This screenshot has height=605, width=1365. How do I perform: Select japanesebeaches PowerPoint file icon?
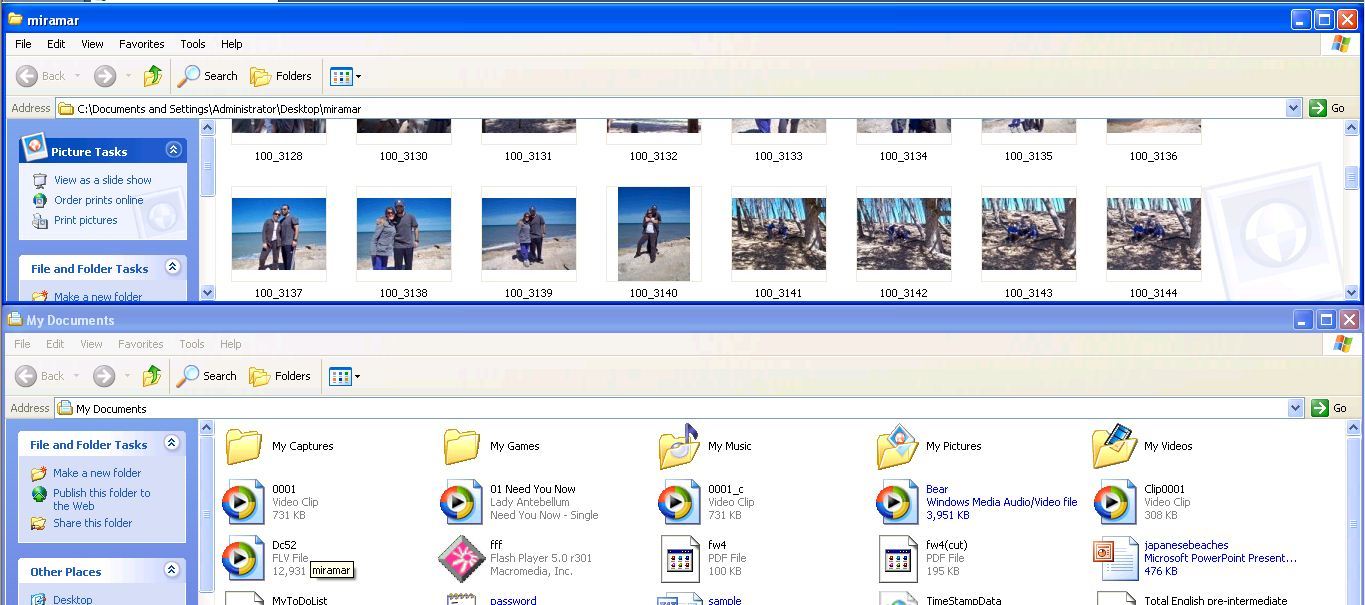point(1115,558)
